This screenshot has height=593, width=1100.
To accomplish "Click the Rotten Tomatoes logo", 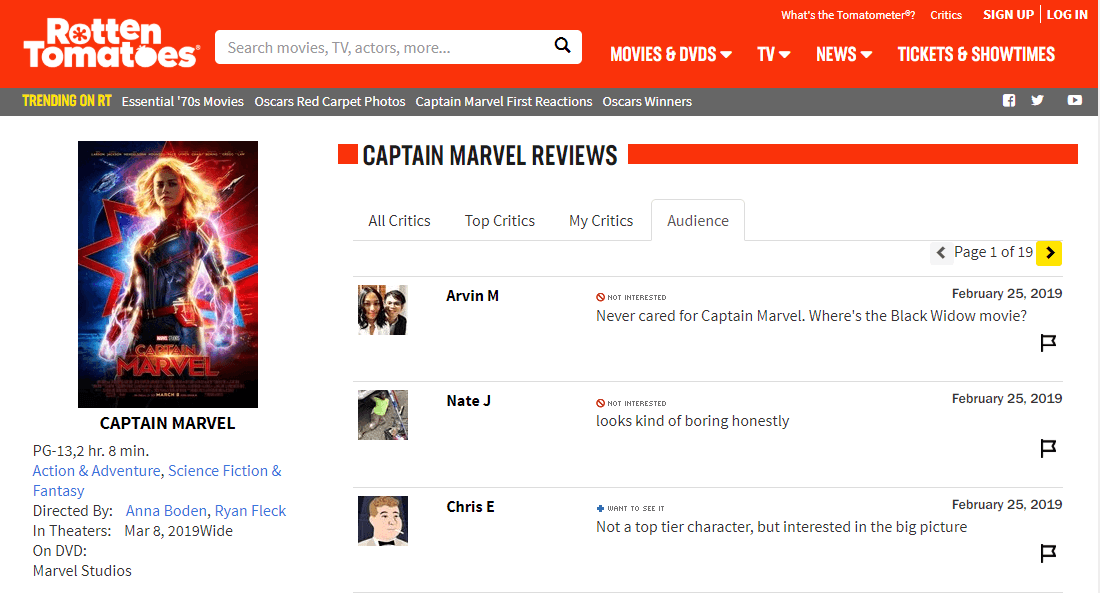I will 112,44.
